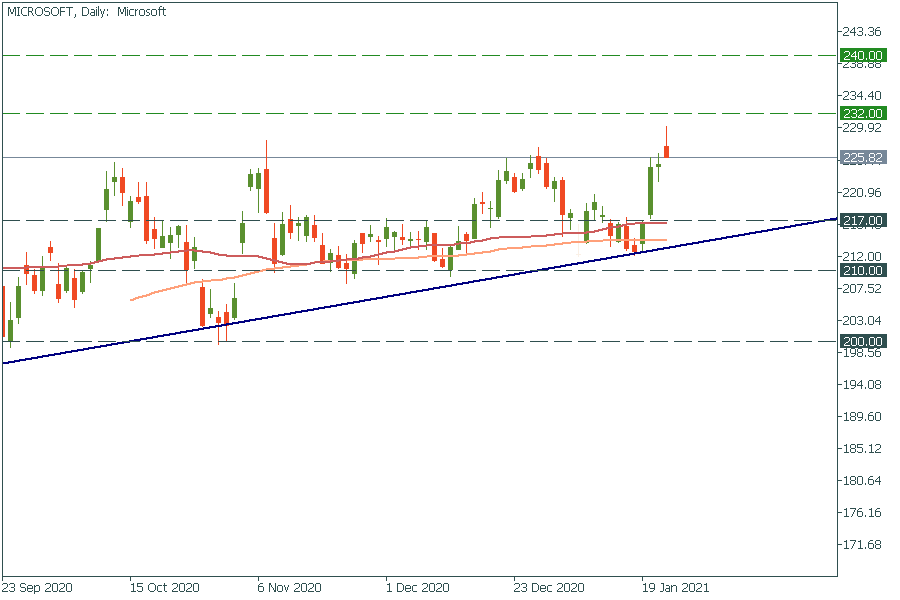Select the 220.96 price axis value

[x=862, y=192]
